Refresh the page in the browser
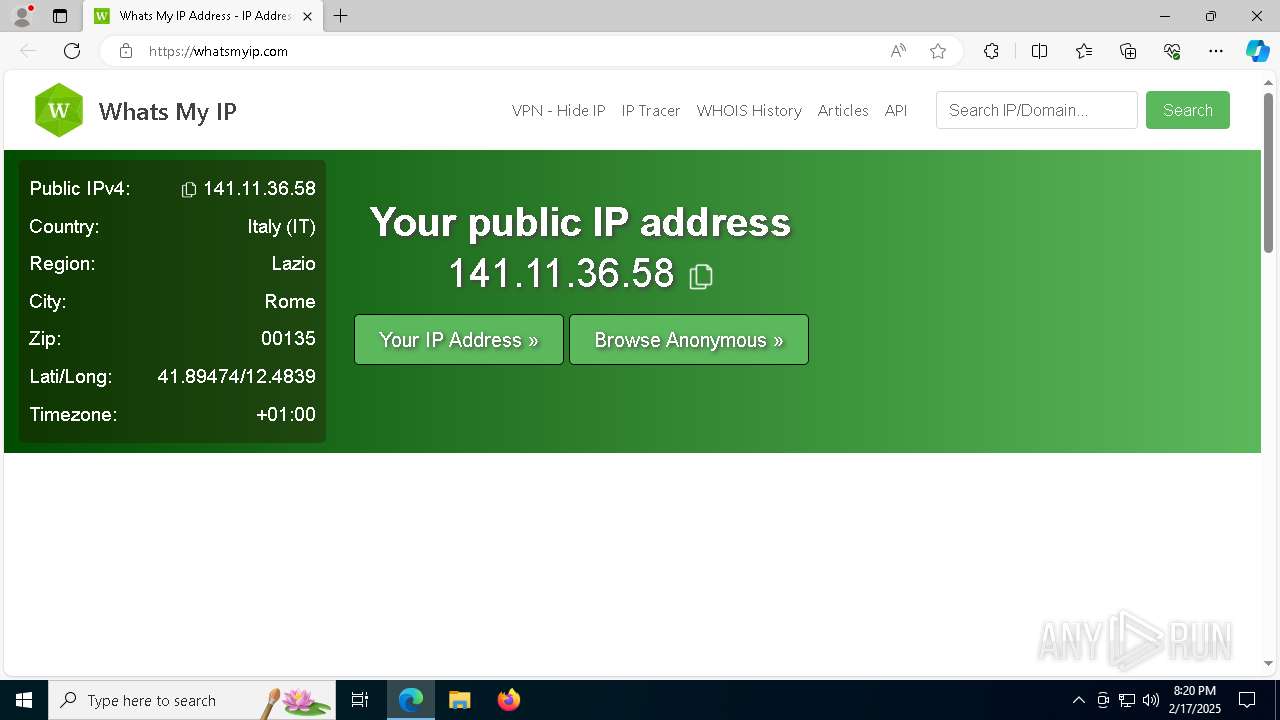This screenshot has height=720, width=1280. tap(72, 51)
